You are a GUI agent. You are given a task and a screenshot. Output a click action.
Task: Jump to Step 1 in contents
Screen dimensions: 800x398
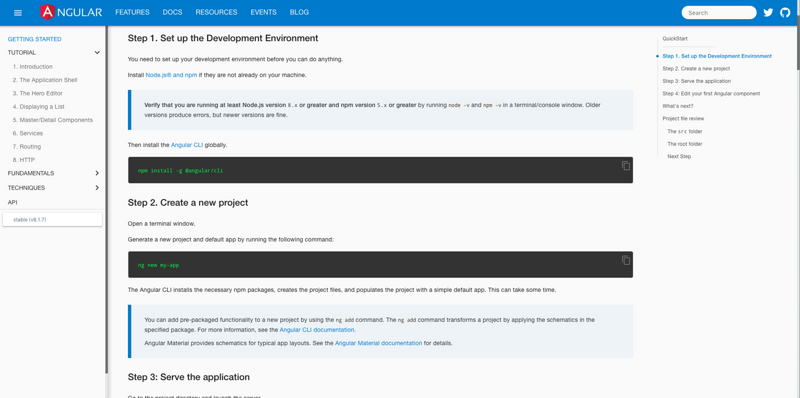pos(717,56)
